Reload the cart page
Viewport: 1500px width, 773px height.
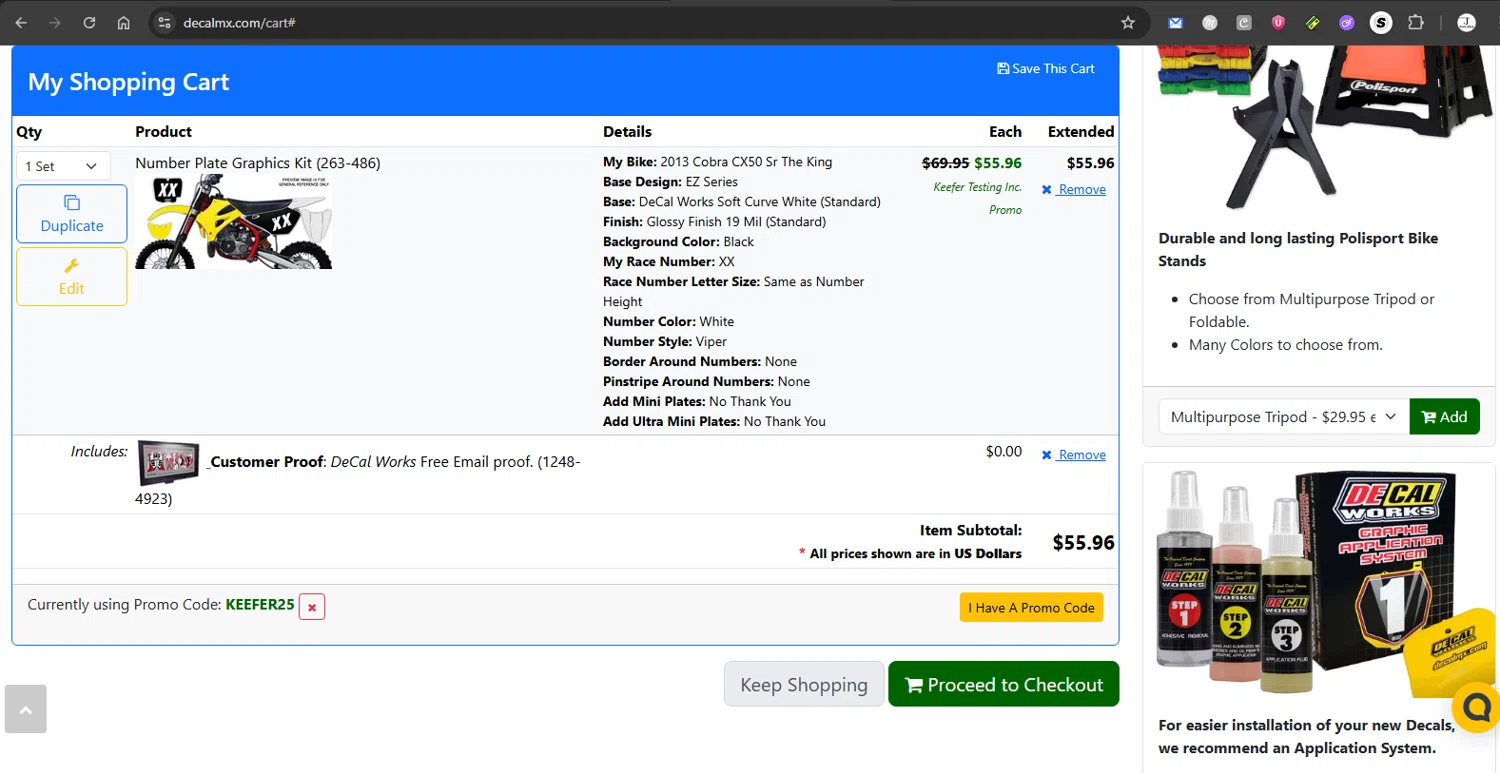click(89, 23)
